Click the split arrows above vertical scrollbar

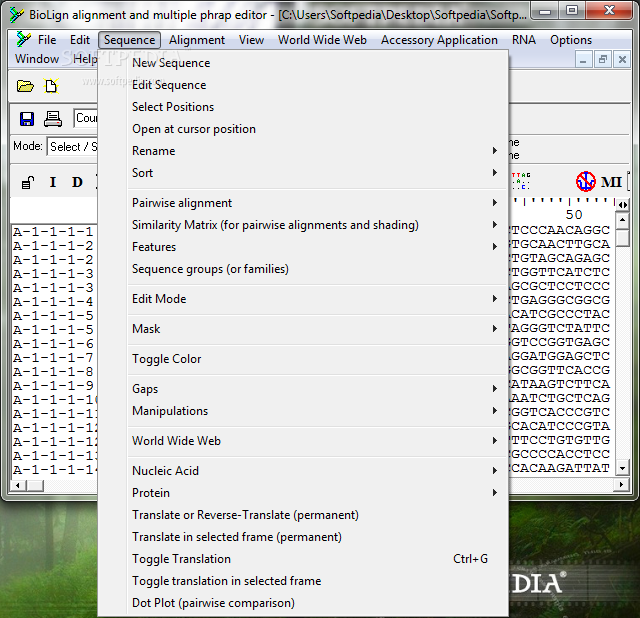pyautogui.click(x=622, y=205)
